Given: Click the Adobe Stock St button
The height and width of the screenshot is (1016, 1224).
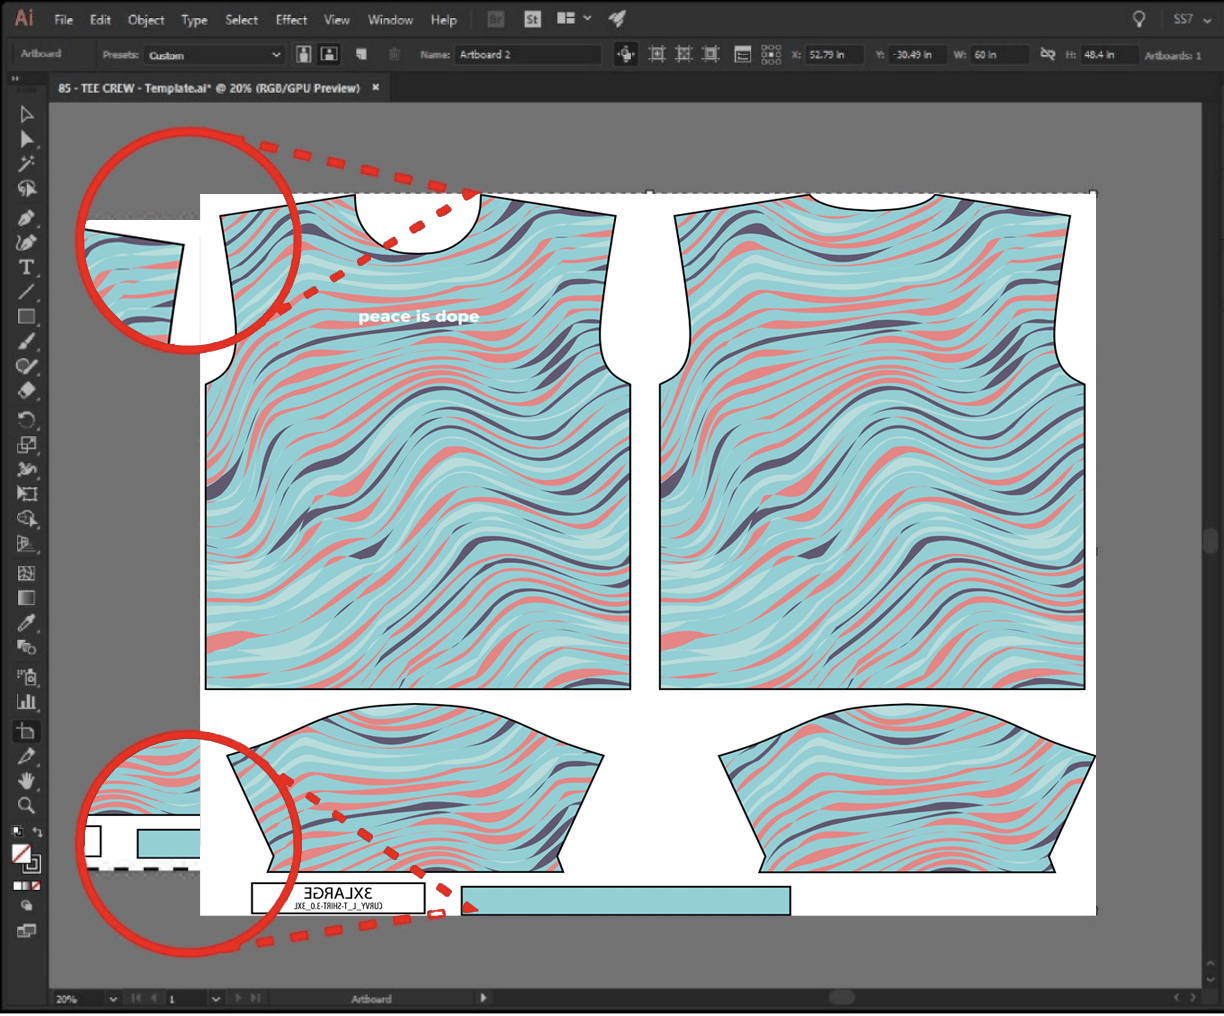Looking at the screenshot, I should point(532,19).
